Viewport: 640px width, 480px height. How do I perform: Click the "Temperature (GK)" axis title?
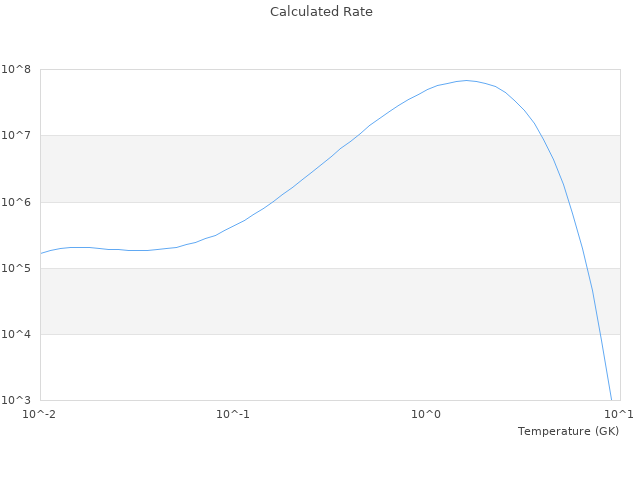coord(568,431)
